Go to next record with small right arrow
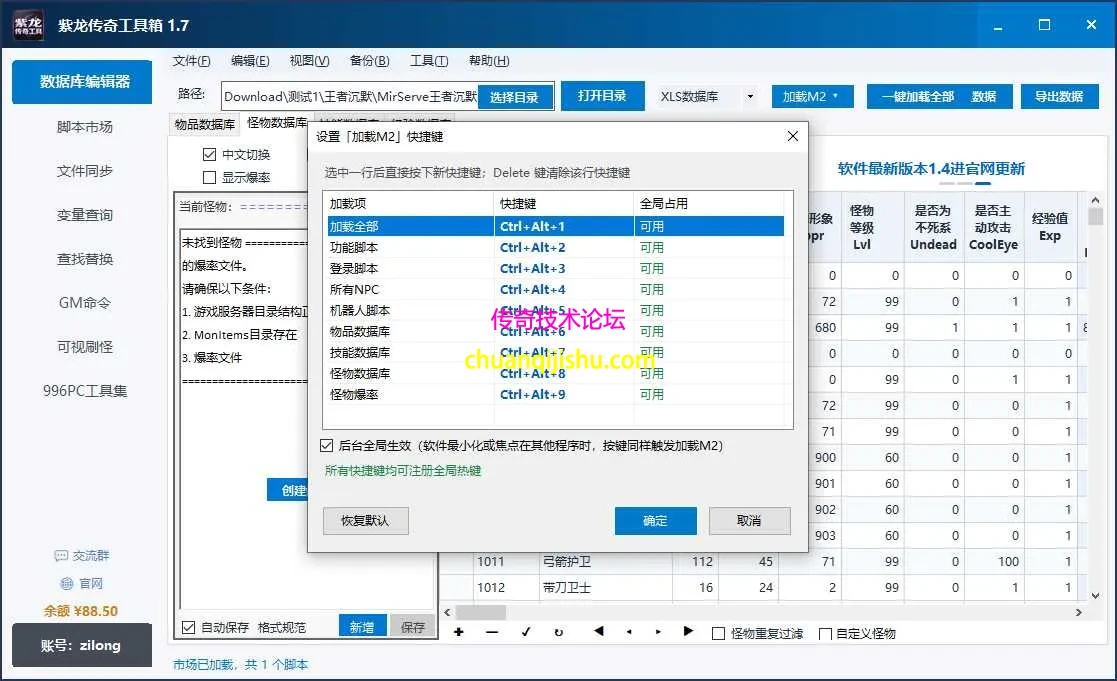1117x681 pixels. pyautogui.click(x=658, y=632)
